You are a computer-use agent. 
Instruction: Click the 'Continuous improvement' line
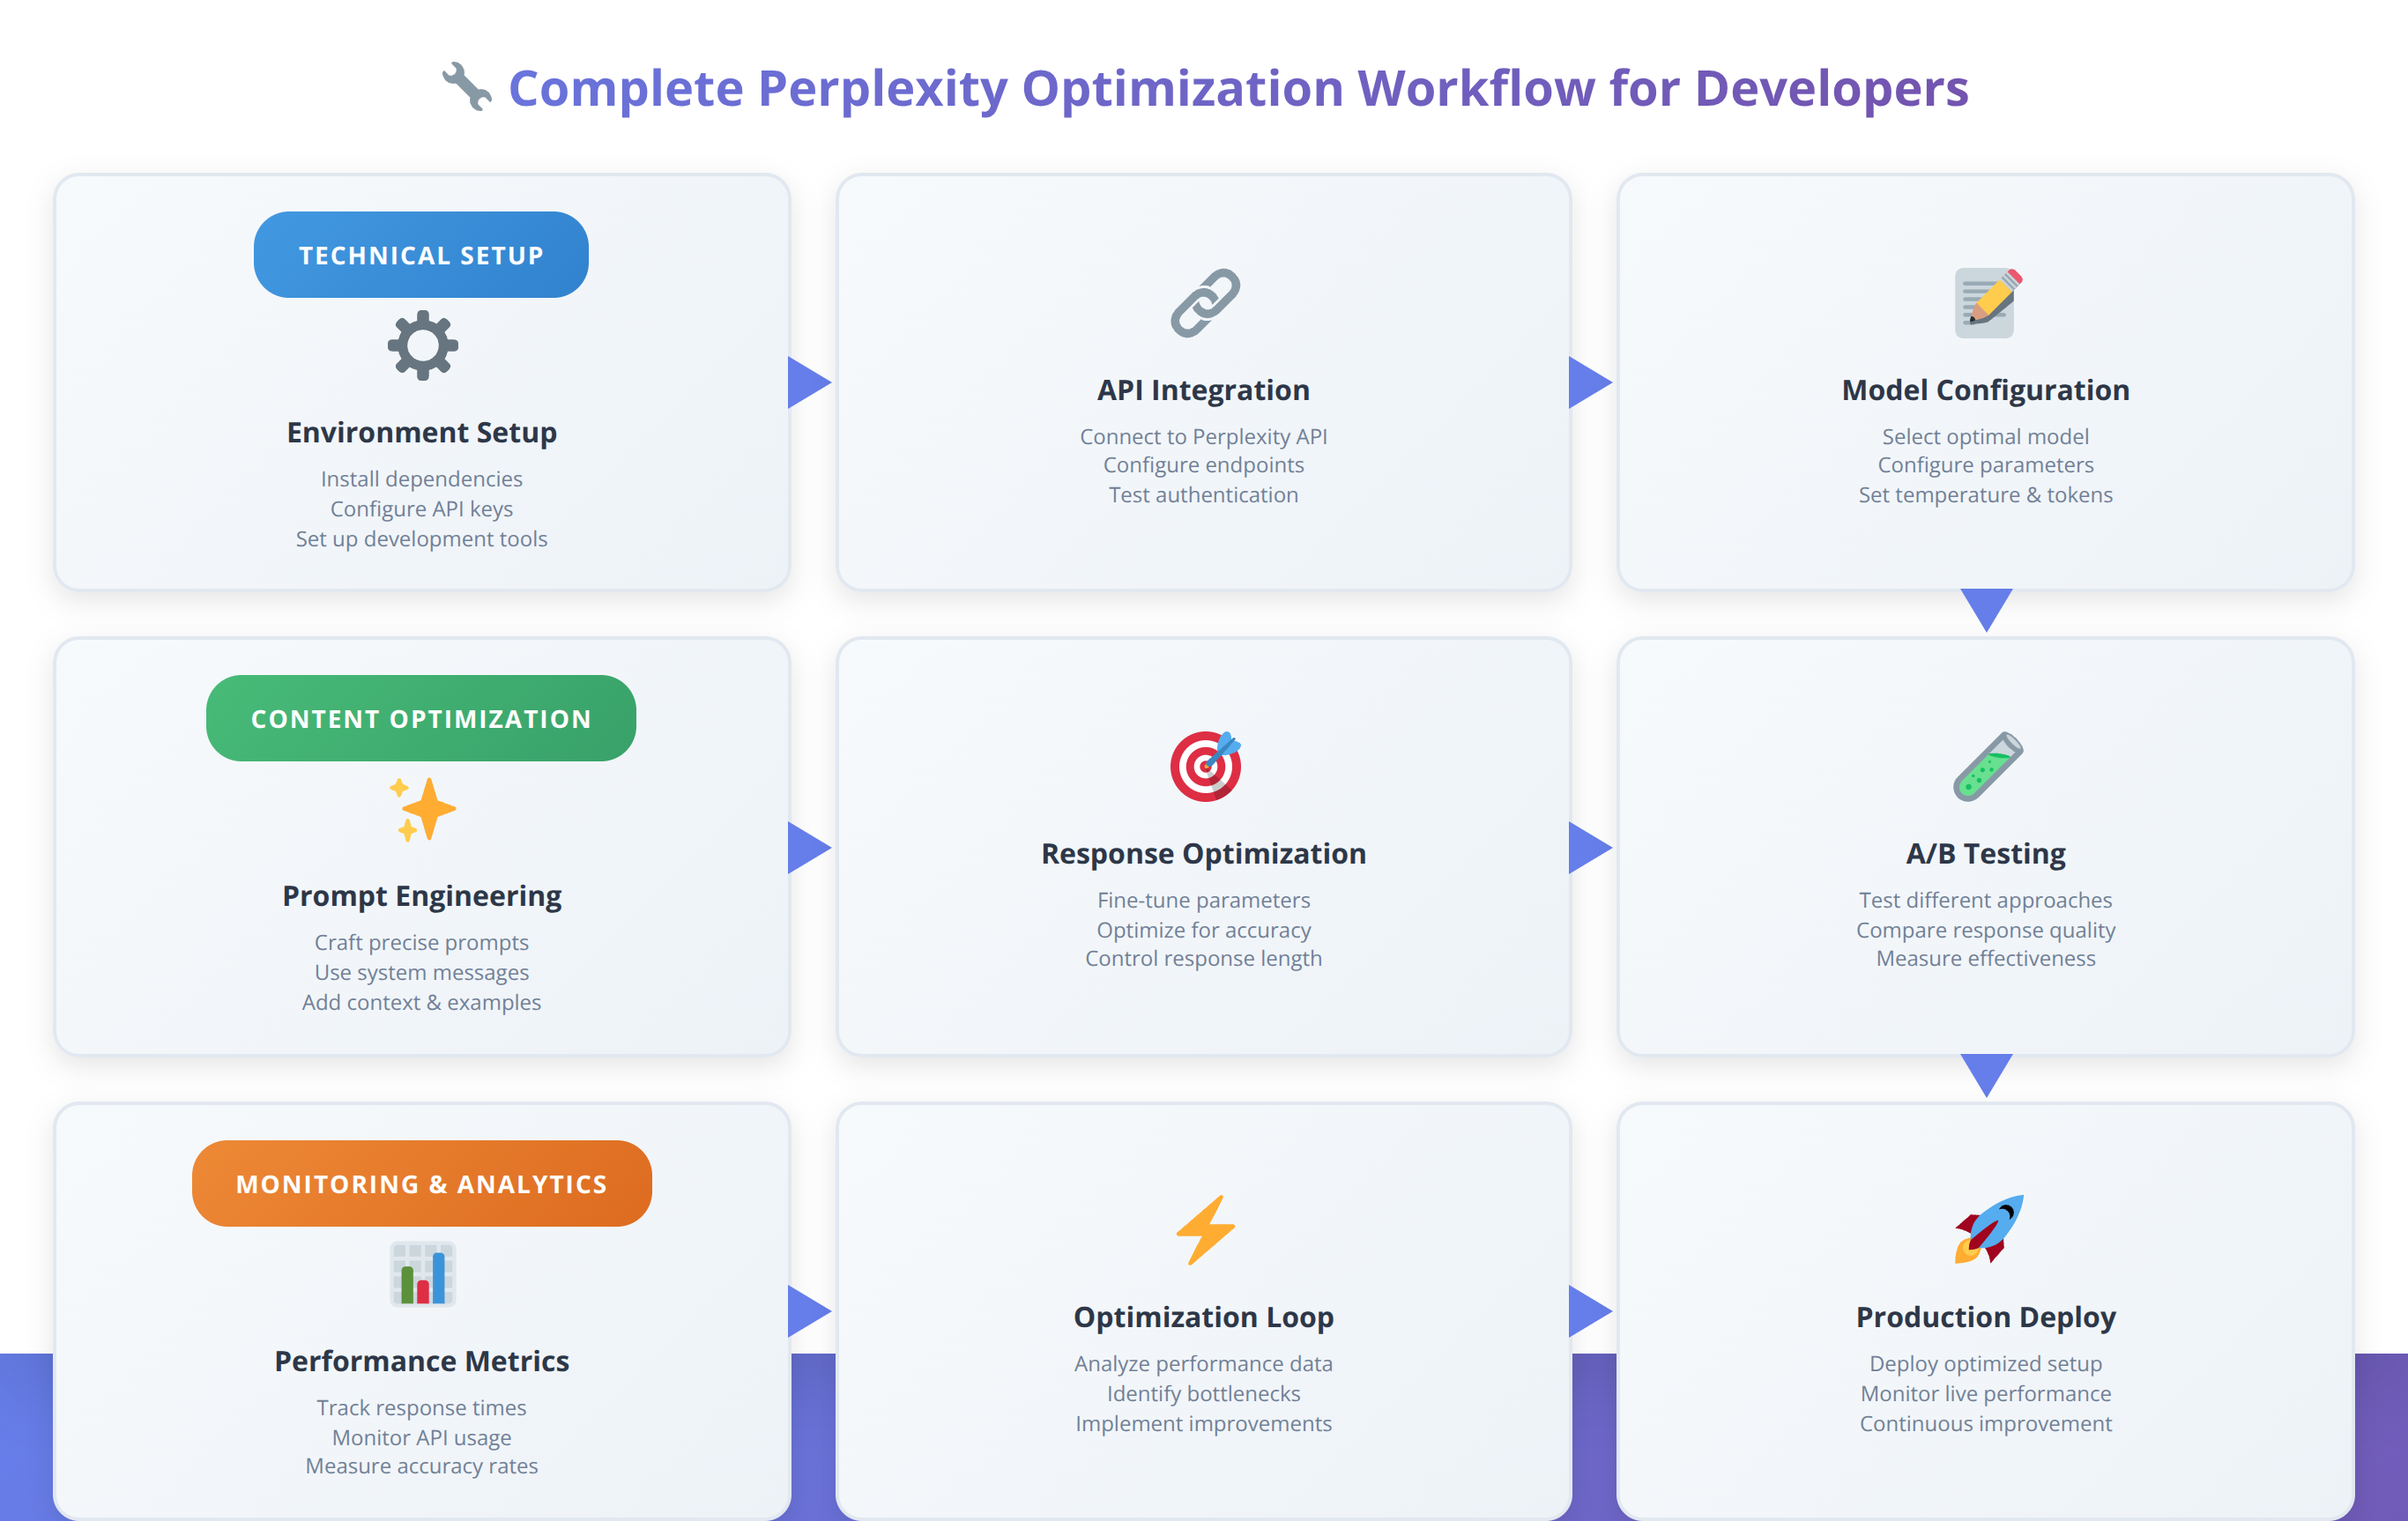(1985, 1424)
